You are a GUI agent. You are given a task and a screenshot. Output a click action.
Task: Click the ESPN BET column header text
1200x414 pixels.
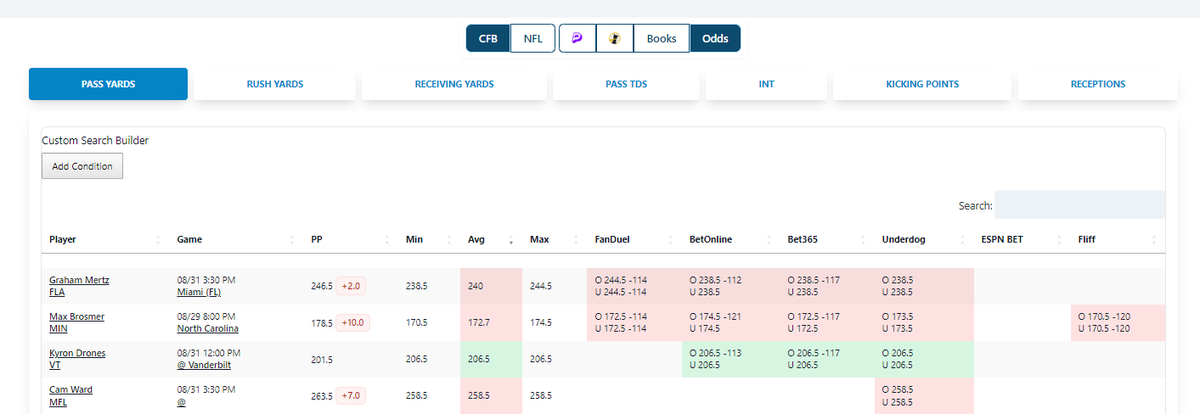point(1004,240)
